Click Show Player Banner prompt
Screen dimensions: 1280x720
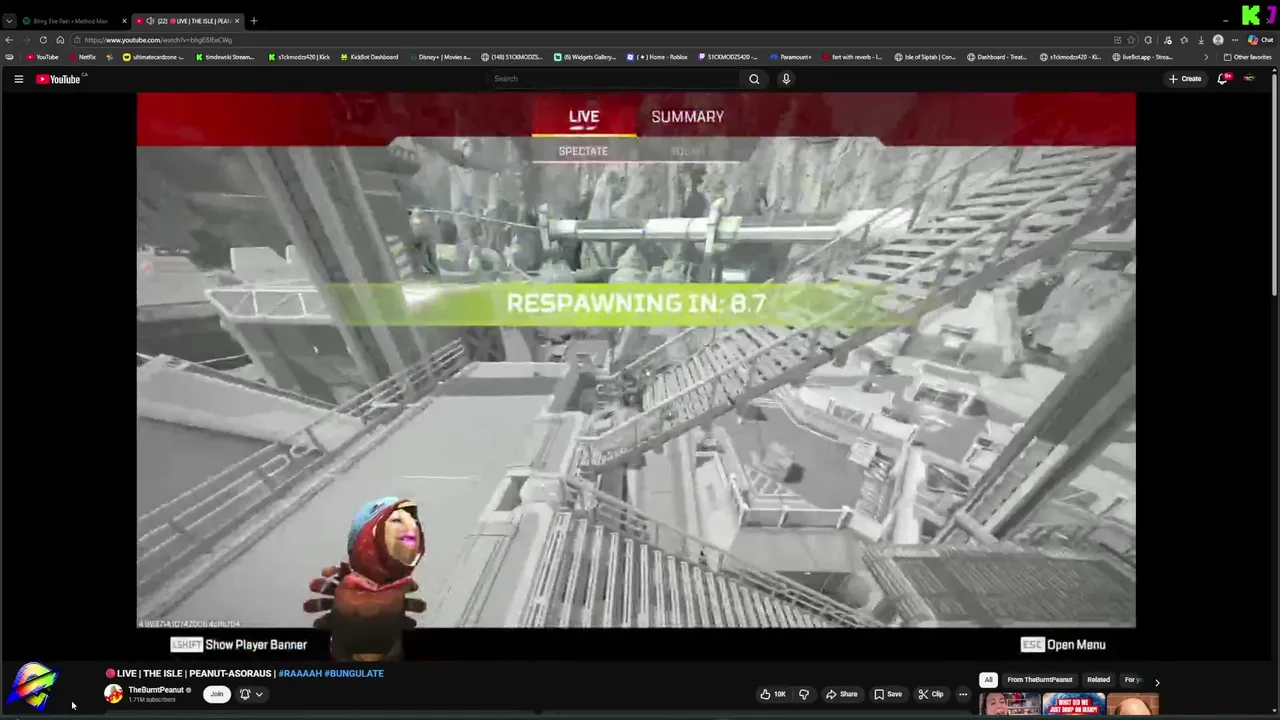(x=239, y=645)
